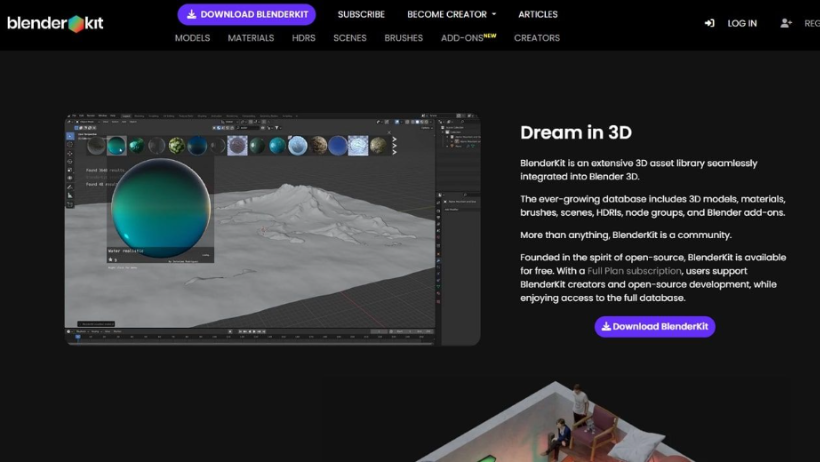Click the download icon in the top Download BlenderKit button
The width and height of the screenshot is (820, 462).
pyautogui.click(x=191, y=15)
